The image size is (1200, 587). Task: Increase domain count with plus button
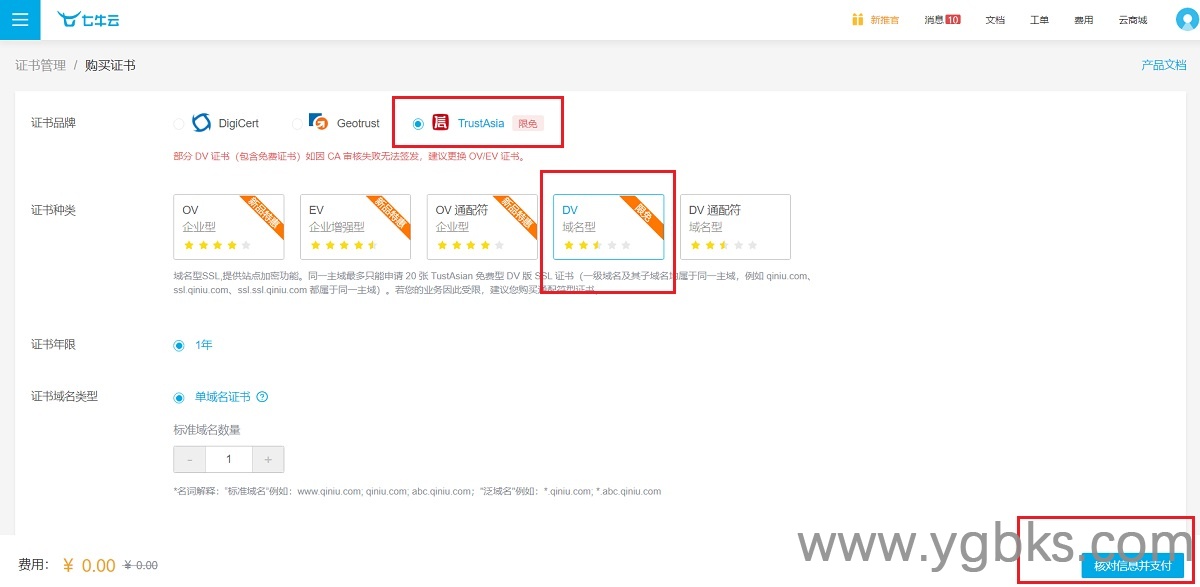[x=268, y=459]
